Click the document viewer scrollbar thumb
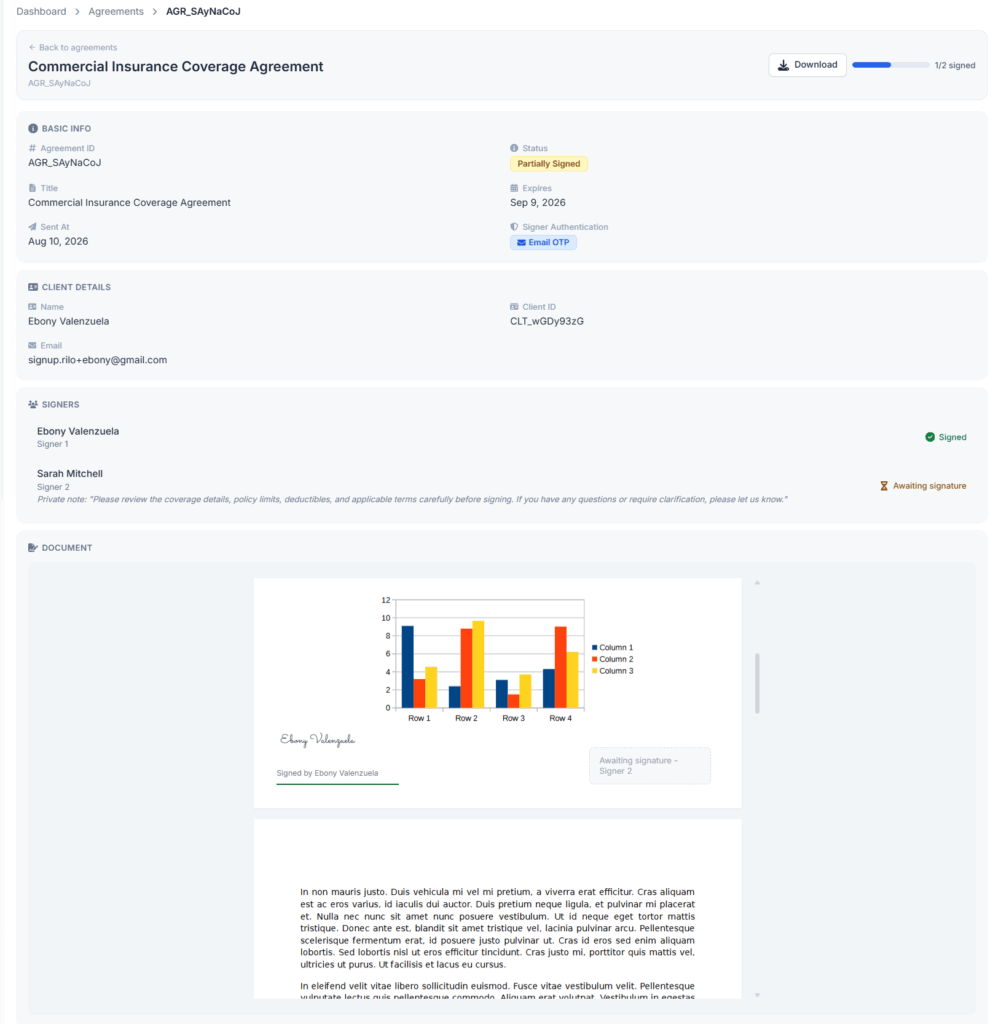The height and width of the screenshot is (1024, 1001). (x=757, y=683)
